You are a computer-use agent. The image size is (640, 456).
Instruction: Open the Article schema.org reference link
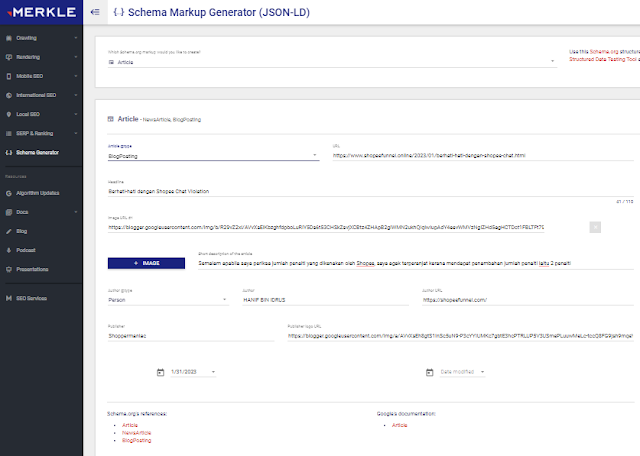point(130,425)
